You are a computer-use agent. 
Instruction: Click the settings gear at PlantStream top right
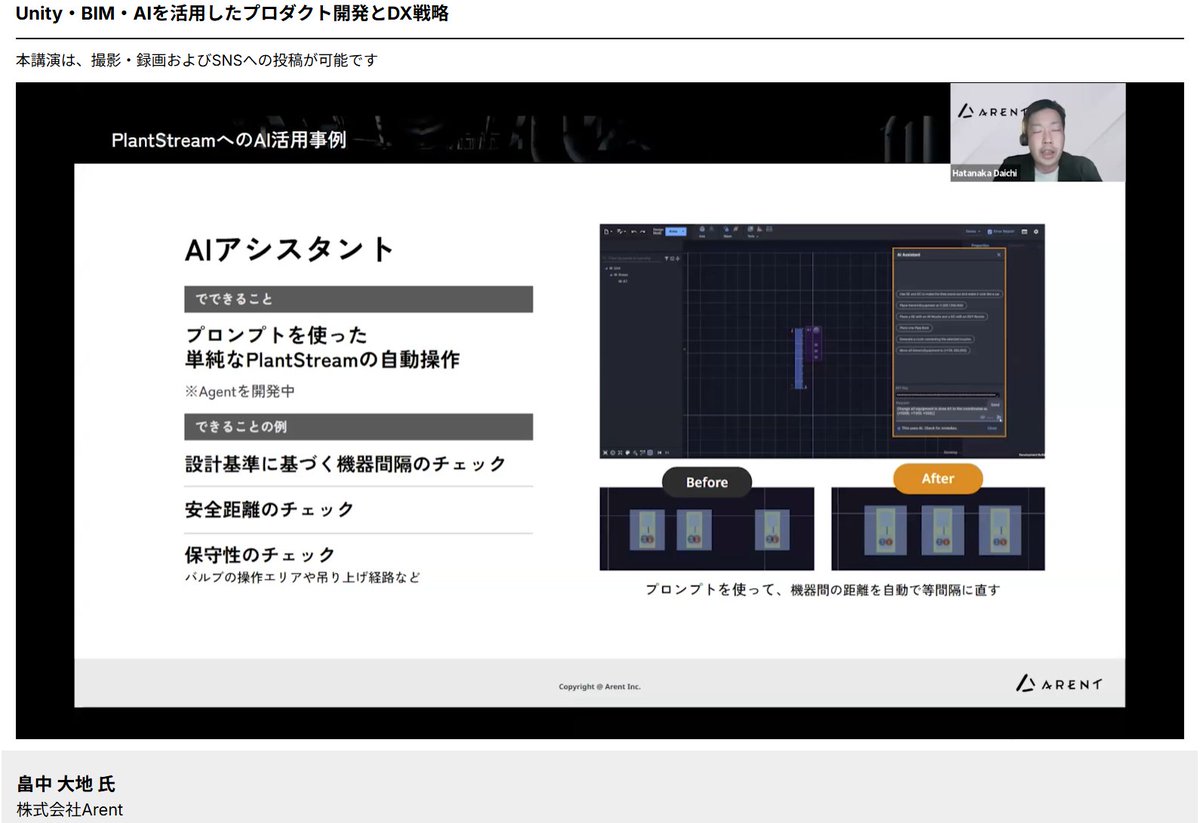pos(1036,231)
